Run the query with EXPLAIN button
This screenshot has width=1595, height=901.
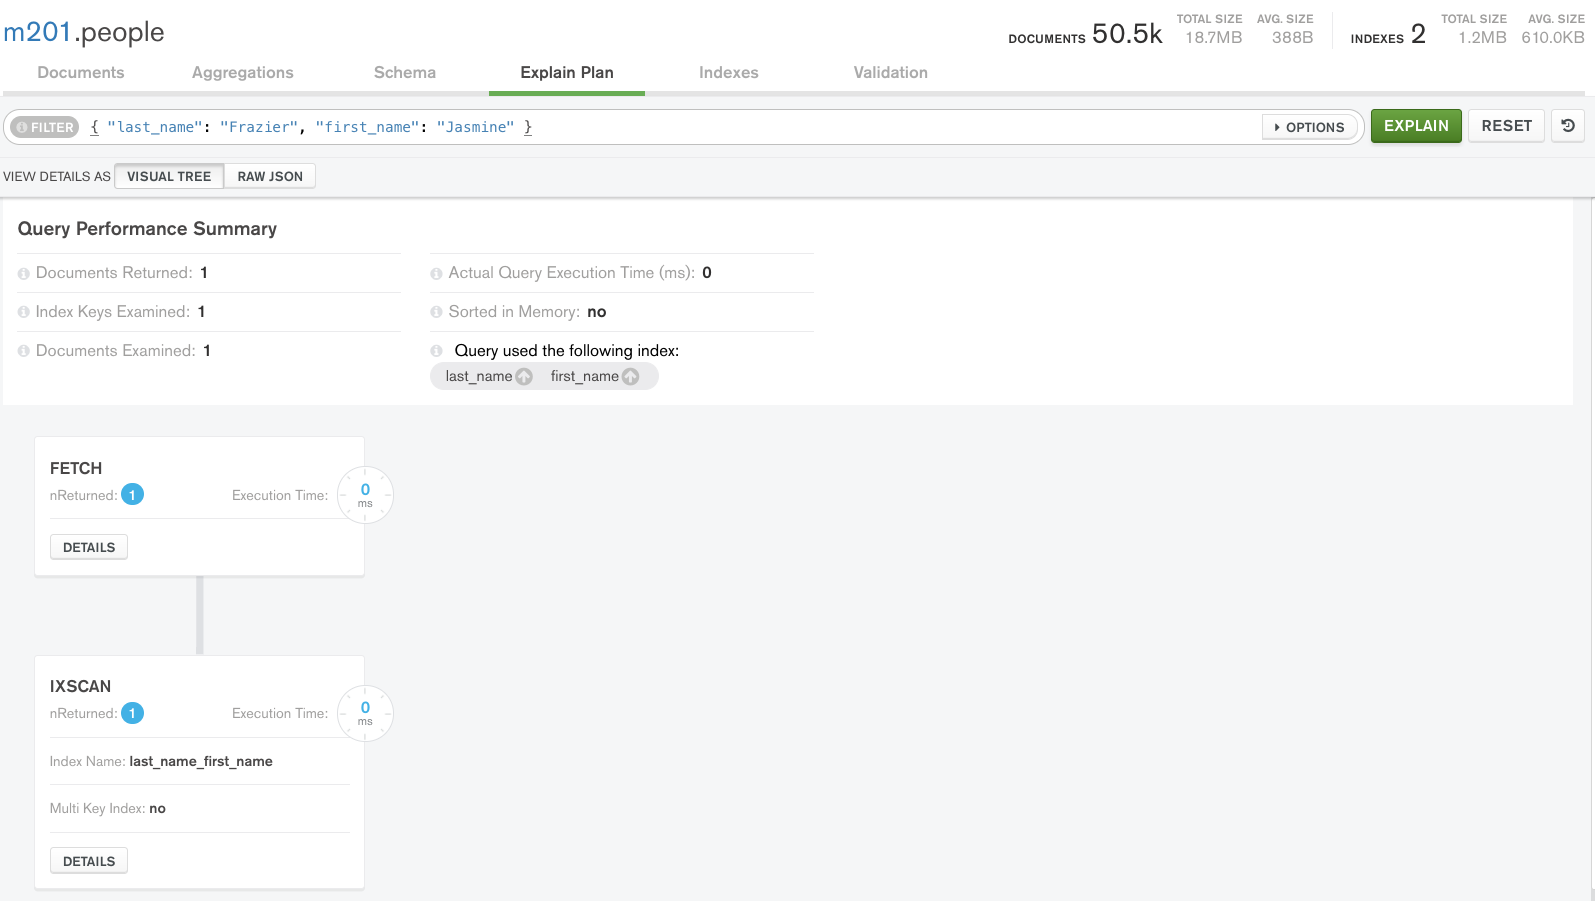(1416, 126)
